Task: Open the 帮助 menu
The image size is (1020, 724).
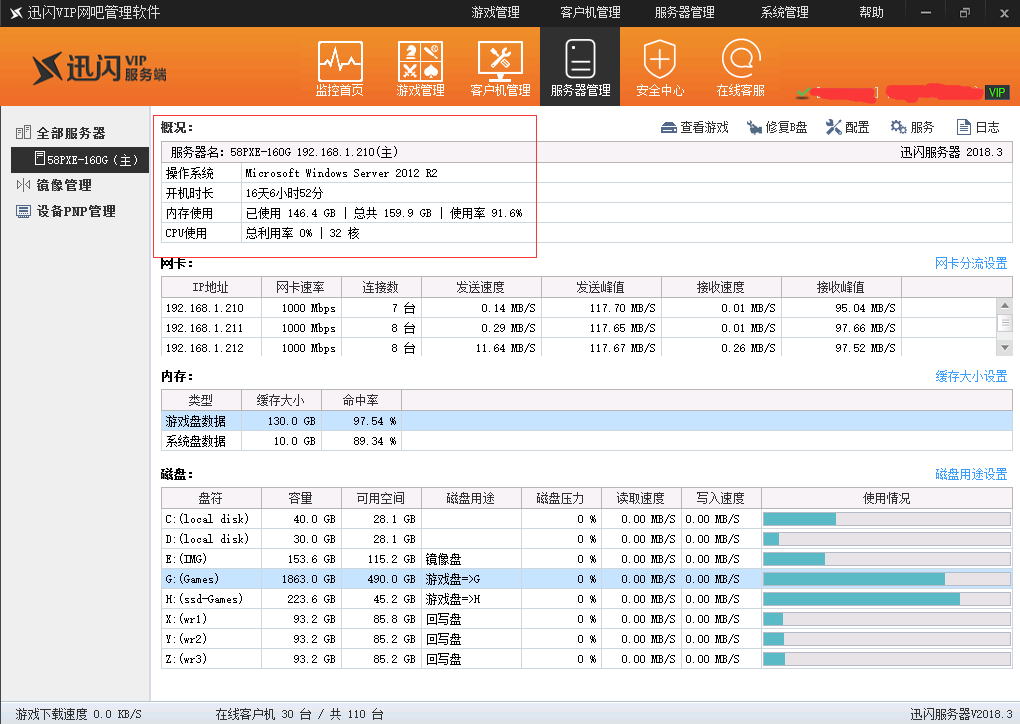Action: (872, 12)
